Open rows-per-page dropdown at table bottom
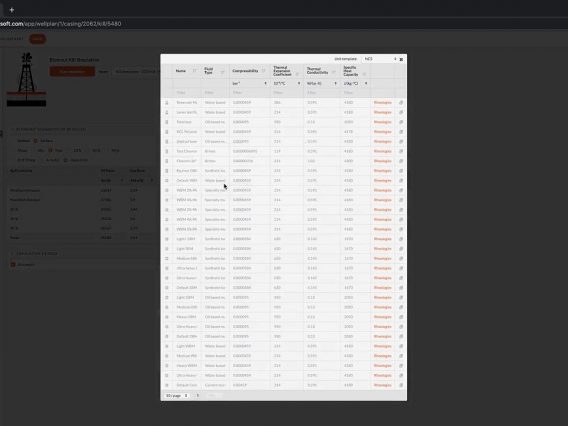This screenshot has width=568, height=426. point(177,396)
